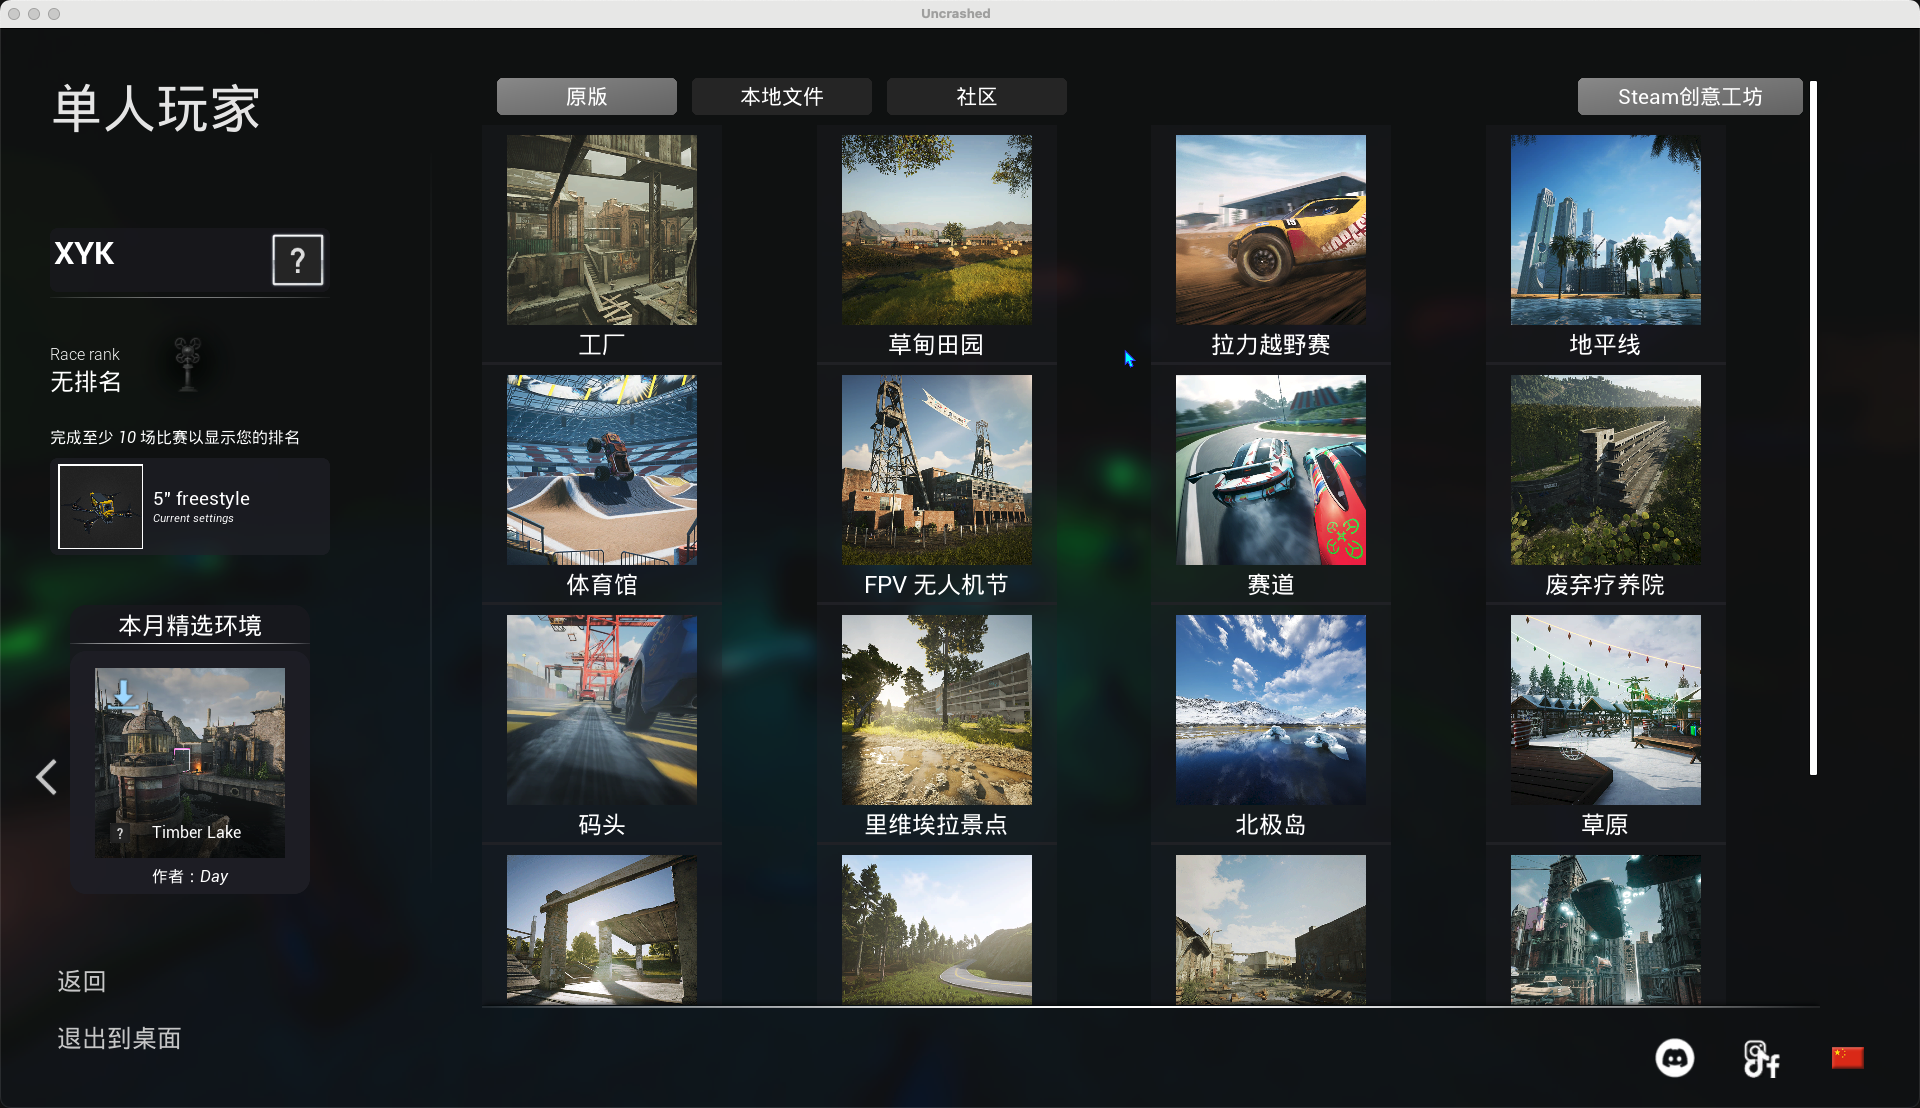The image size is (1920, 1108).
Task: Click the Chinese flag language icon
Action: 1847,1058
